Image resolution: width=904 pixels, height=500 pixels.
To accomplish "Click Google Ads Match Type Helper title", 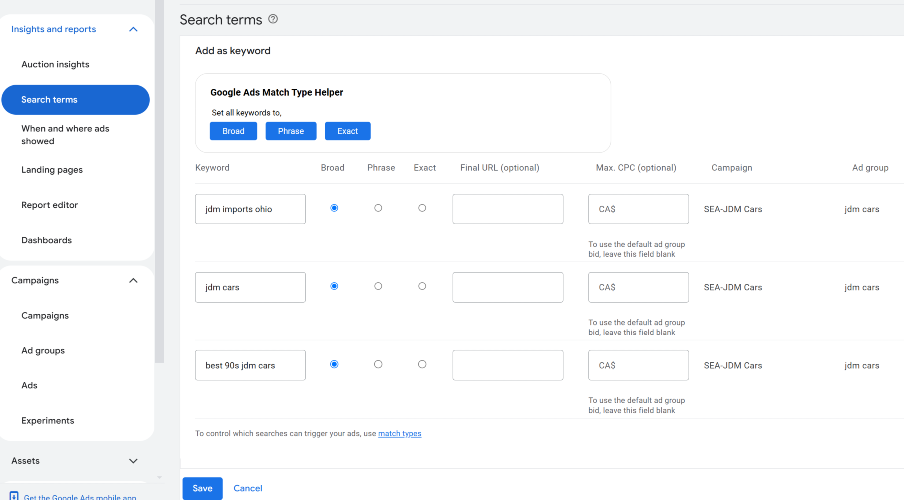I will coord(277,92).
